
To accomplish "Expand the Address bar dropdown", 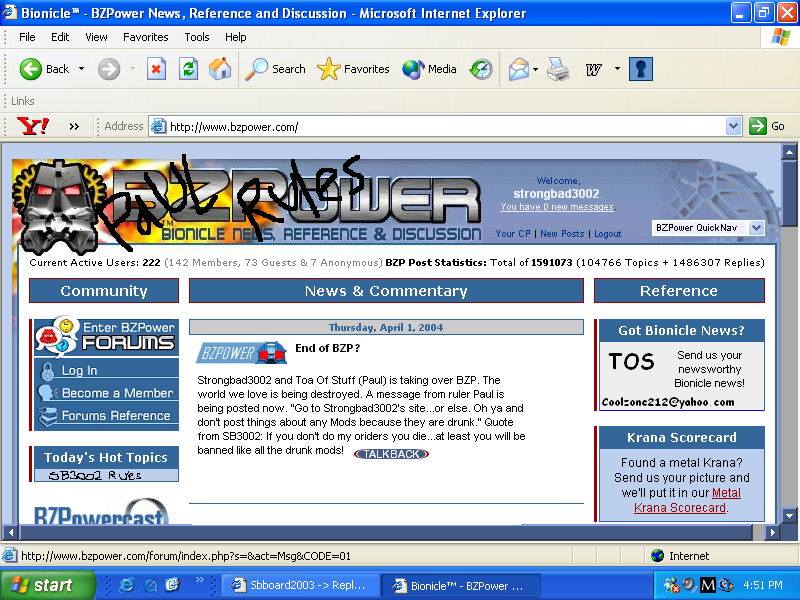I will click(x=733, y=126).
